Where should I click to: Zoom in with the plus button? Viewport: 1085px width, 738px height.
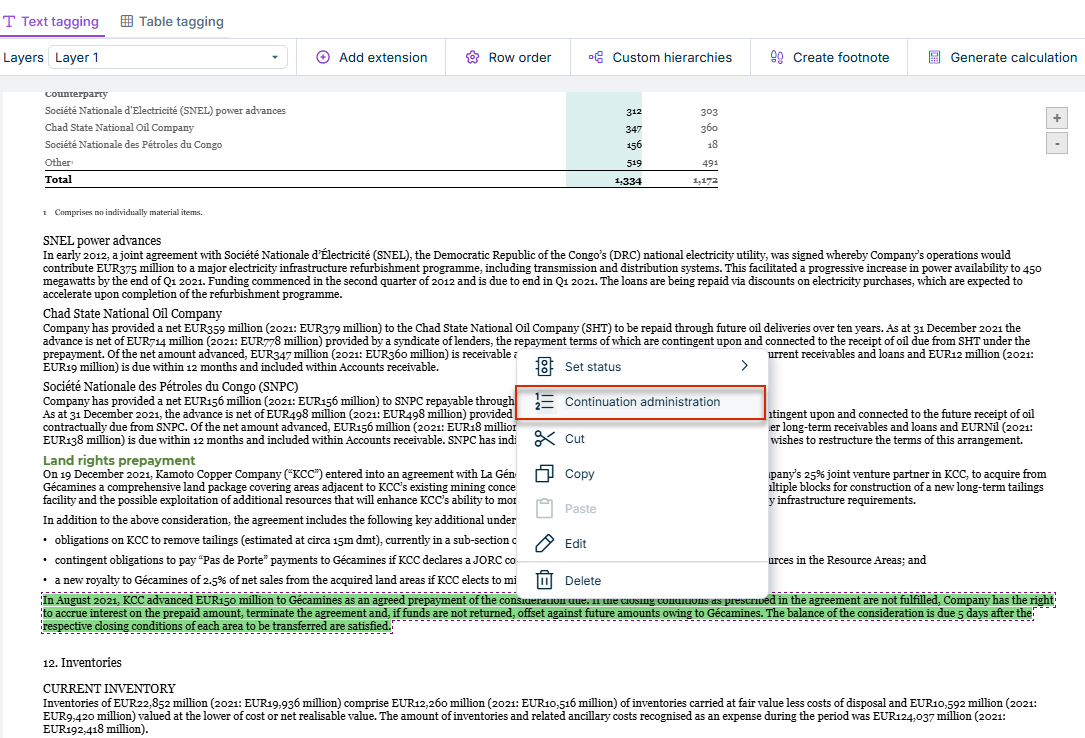click(1057, 118)
